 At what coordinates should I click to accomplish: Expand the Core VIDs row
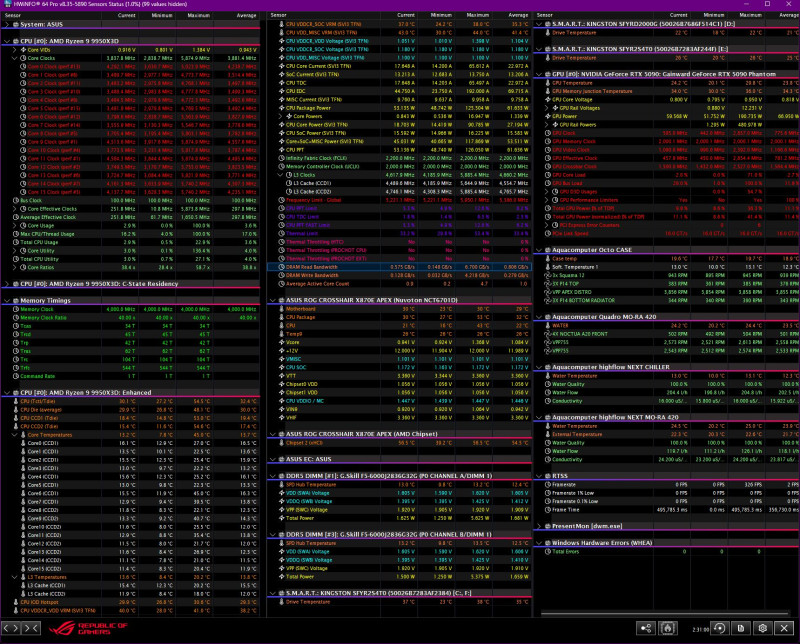15,50
